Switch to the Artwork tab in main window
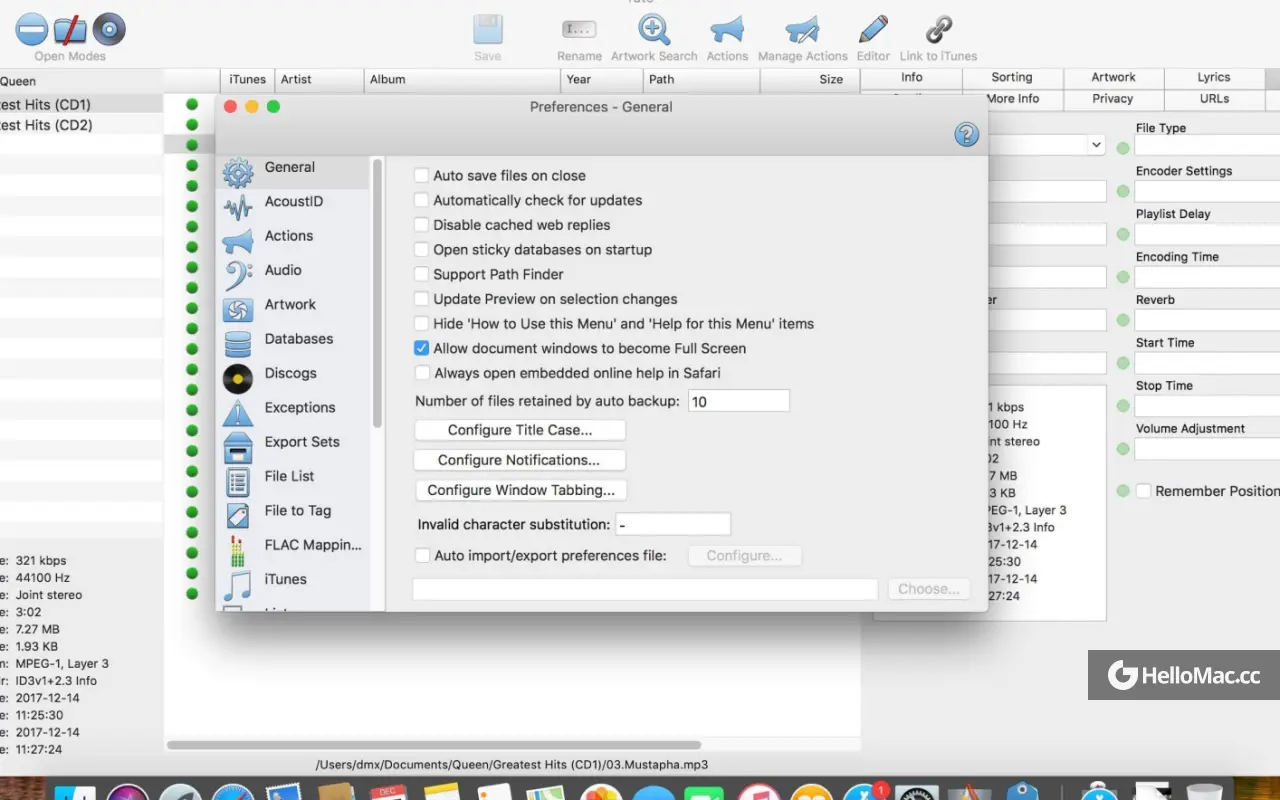1280x800 pixels. tap(1113, 77)
